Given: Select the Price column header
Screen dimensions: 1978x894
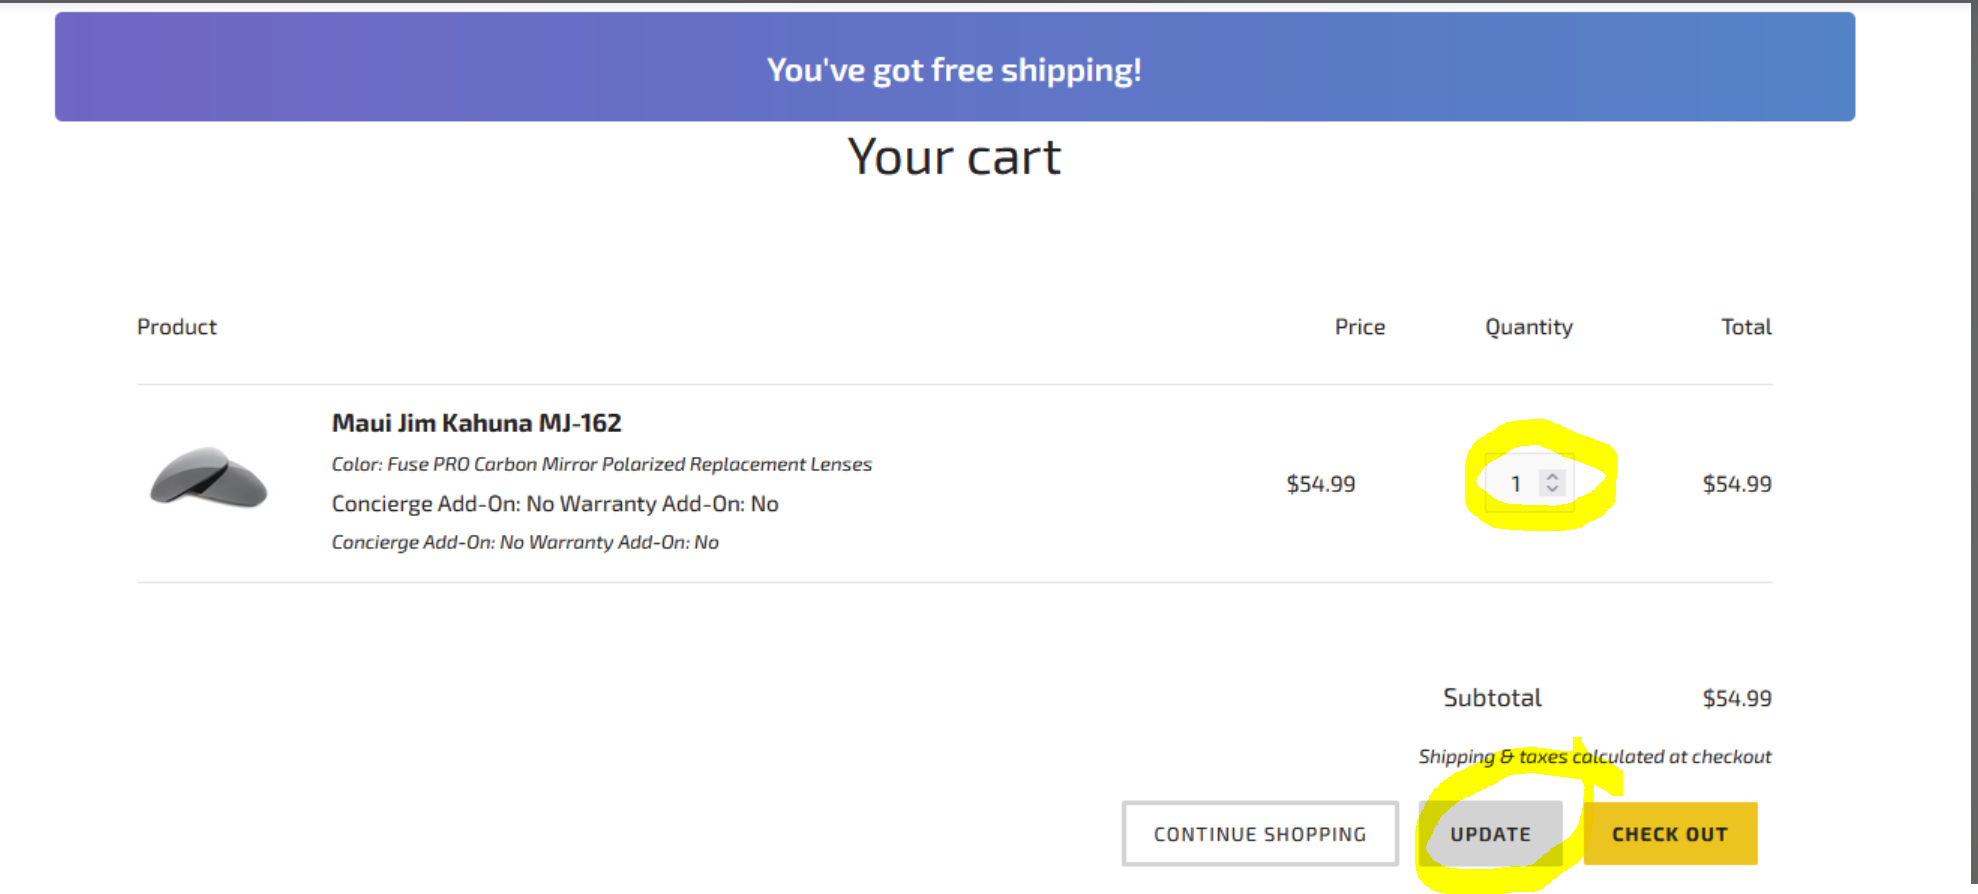Looking at the screenshot, I should click(x=1359, y=327).
